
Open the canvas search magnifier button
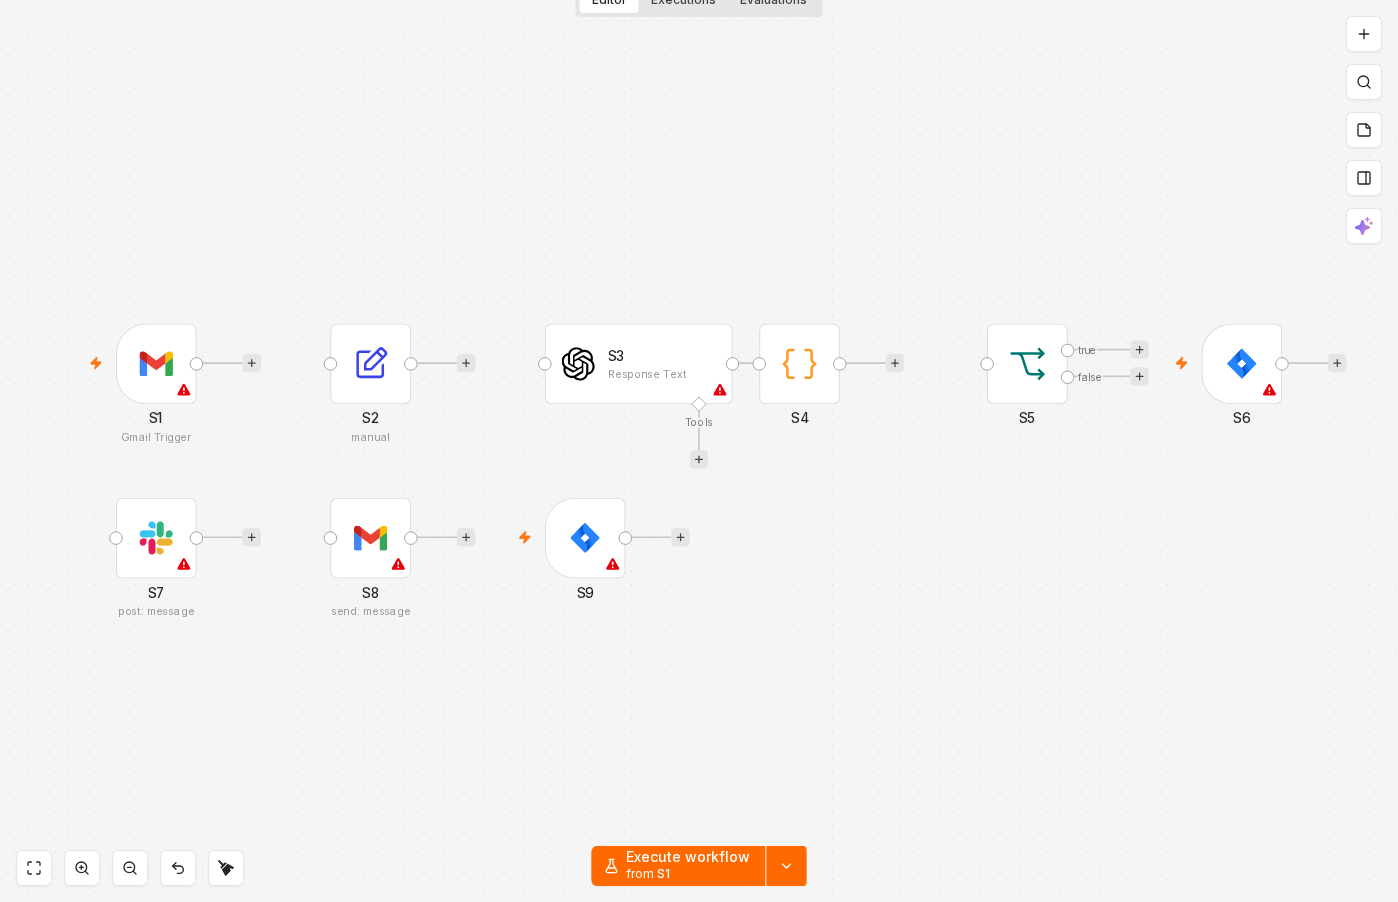click(x=1364, y=82)
